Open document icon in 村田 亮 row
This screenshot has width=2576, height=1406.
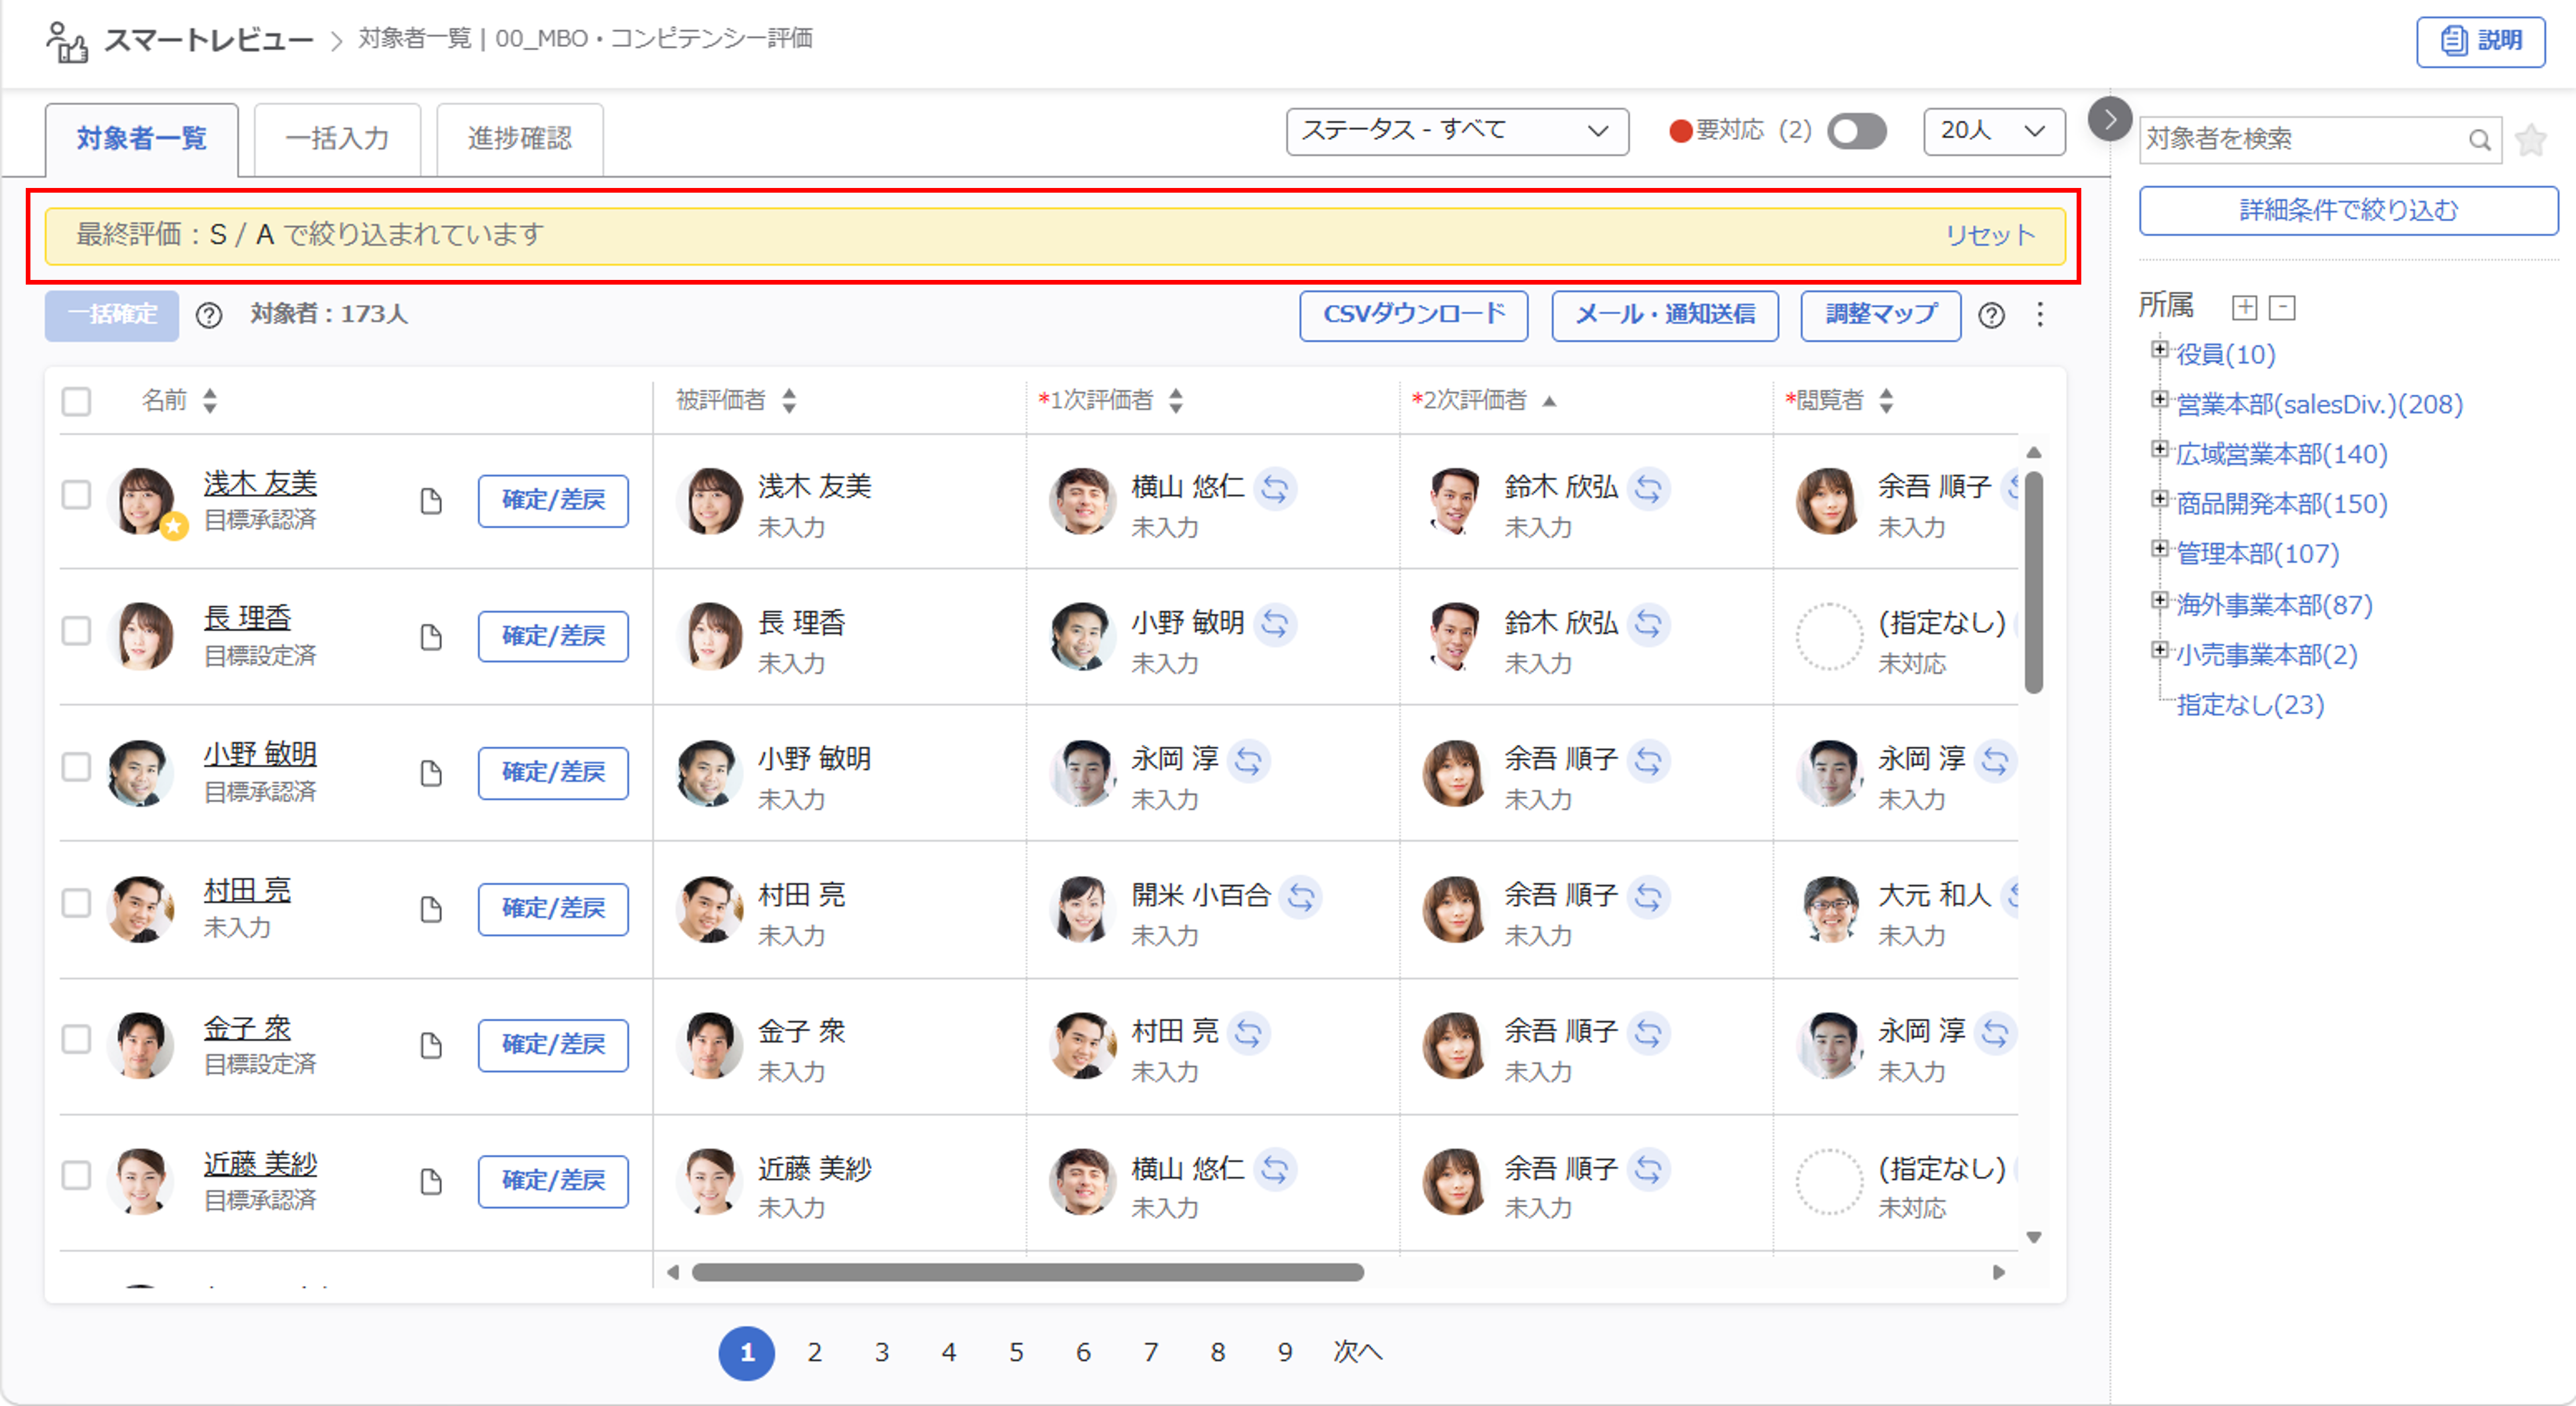[x=431, y=909]
